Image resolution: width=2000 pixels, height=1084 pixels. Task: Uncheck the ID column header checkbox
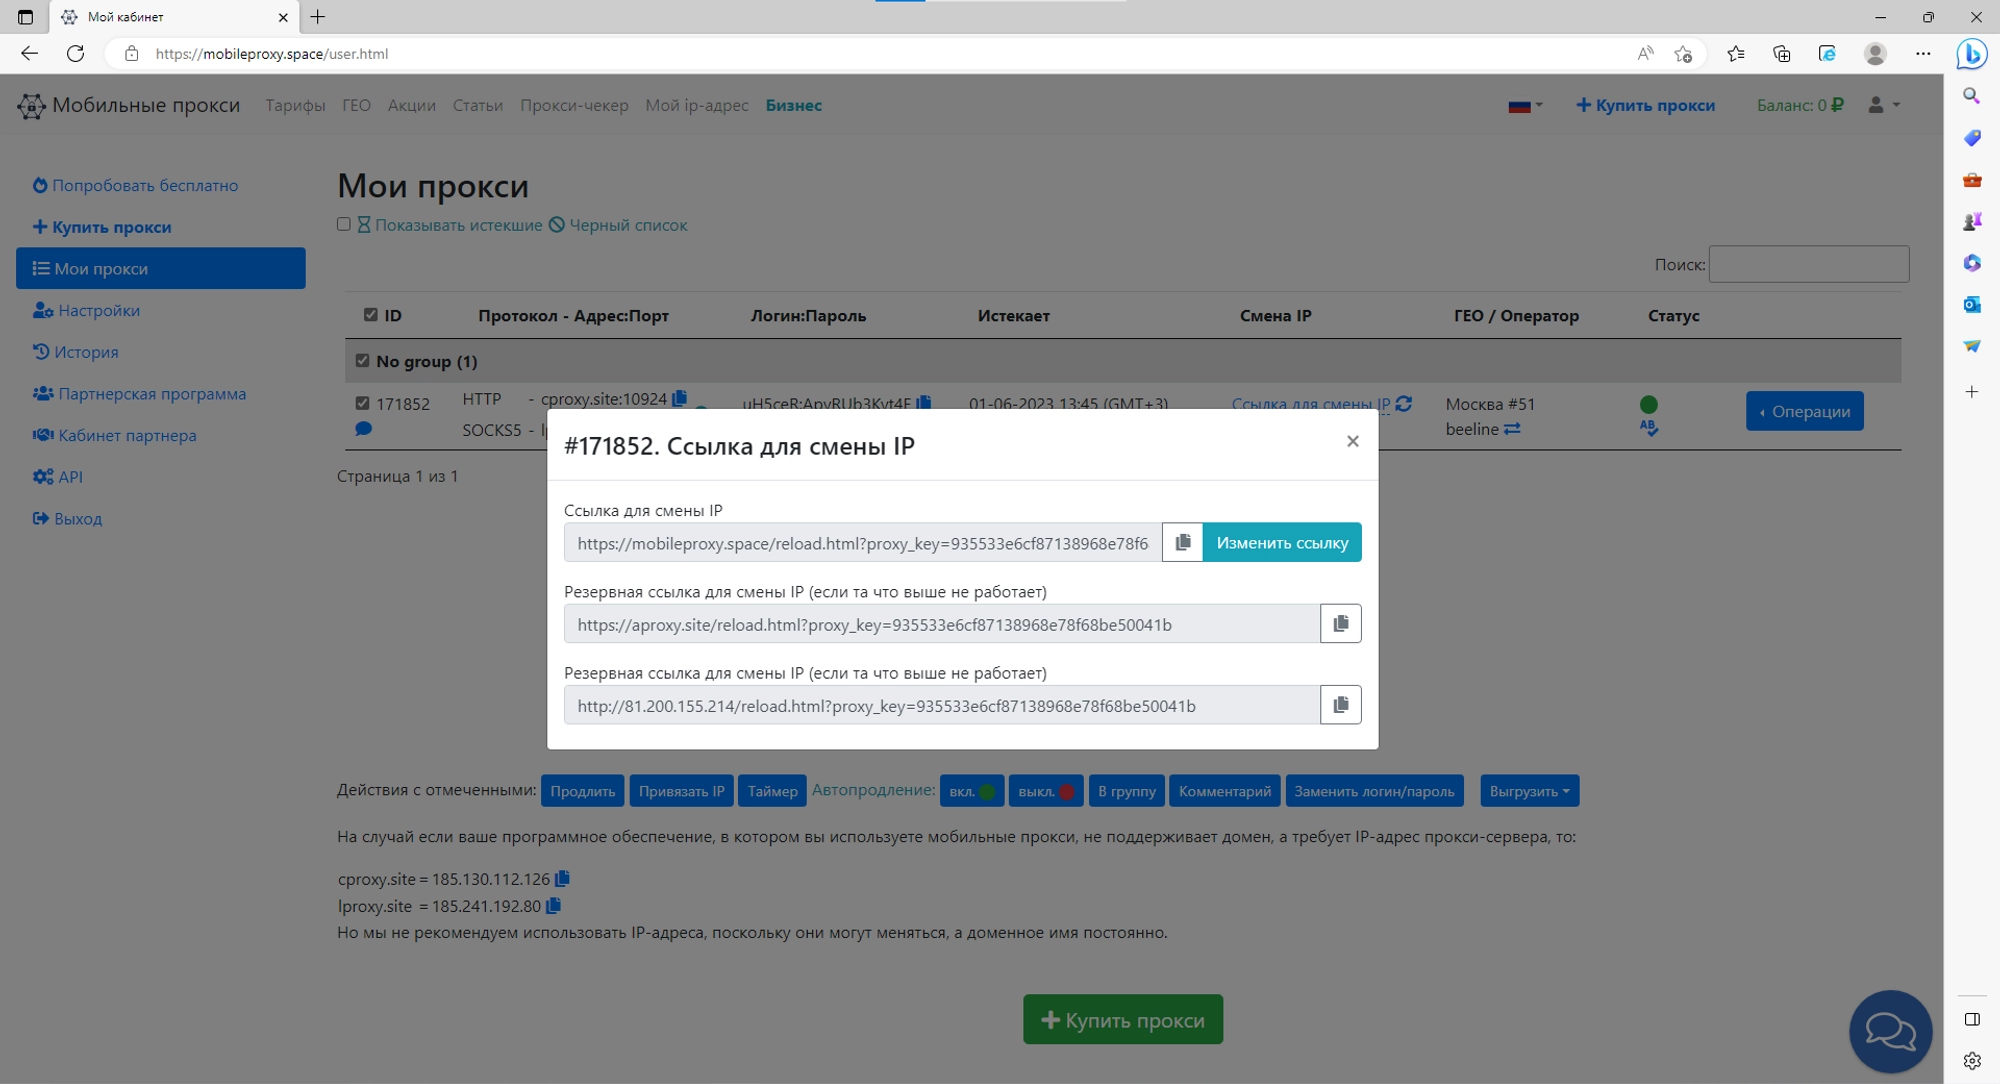click(370, 314)
